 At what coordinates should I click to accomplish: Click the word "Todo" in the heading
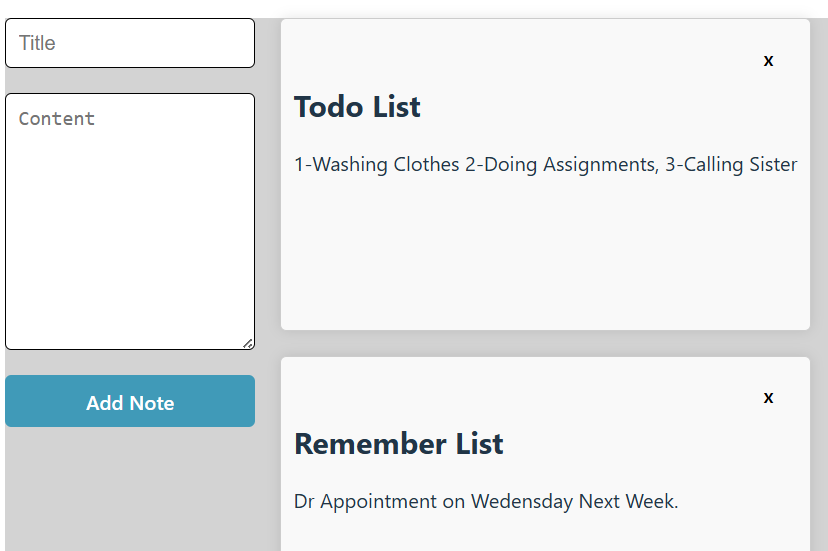329,107
